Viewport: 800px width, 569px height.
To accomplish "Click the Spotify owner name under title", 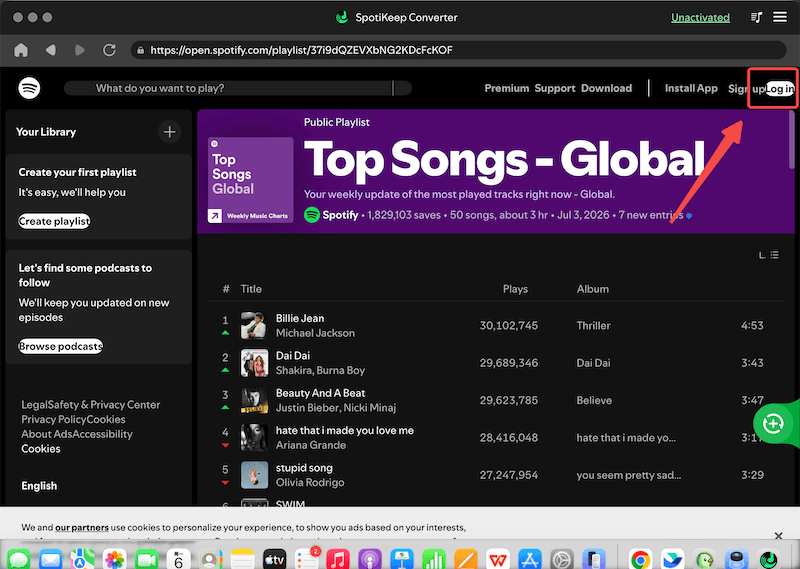I will (340, 215).
